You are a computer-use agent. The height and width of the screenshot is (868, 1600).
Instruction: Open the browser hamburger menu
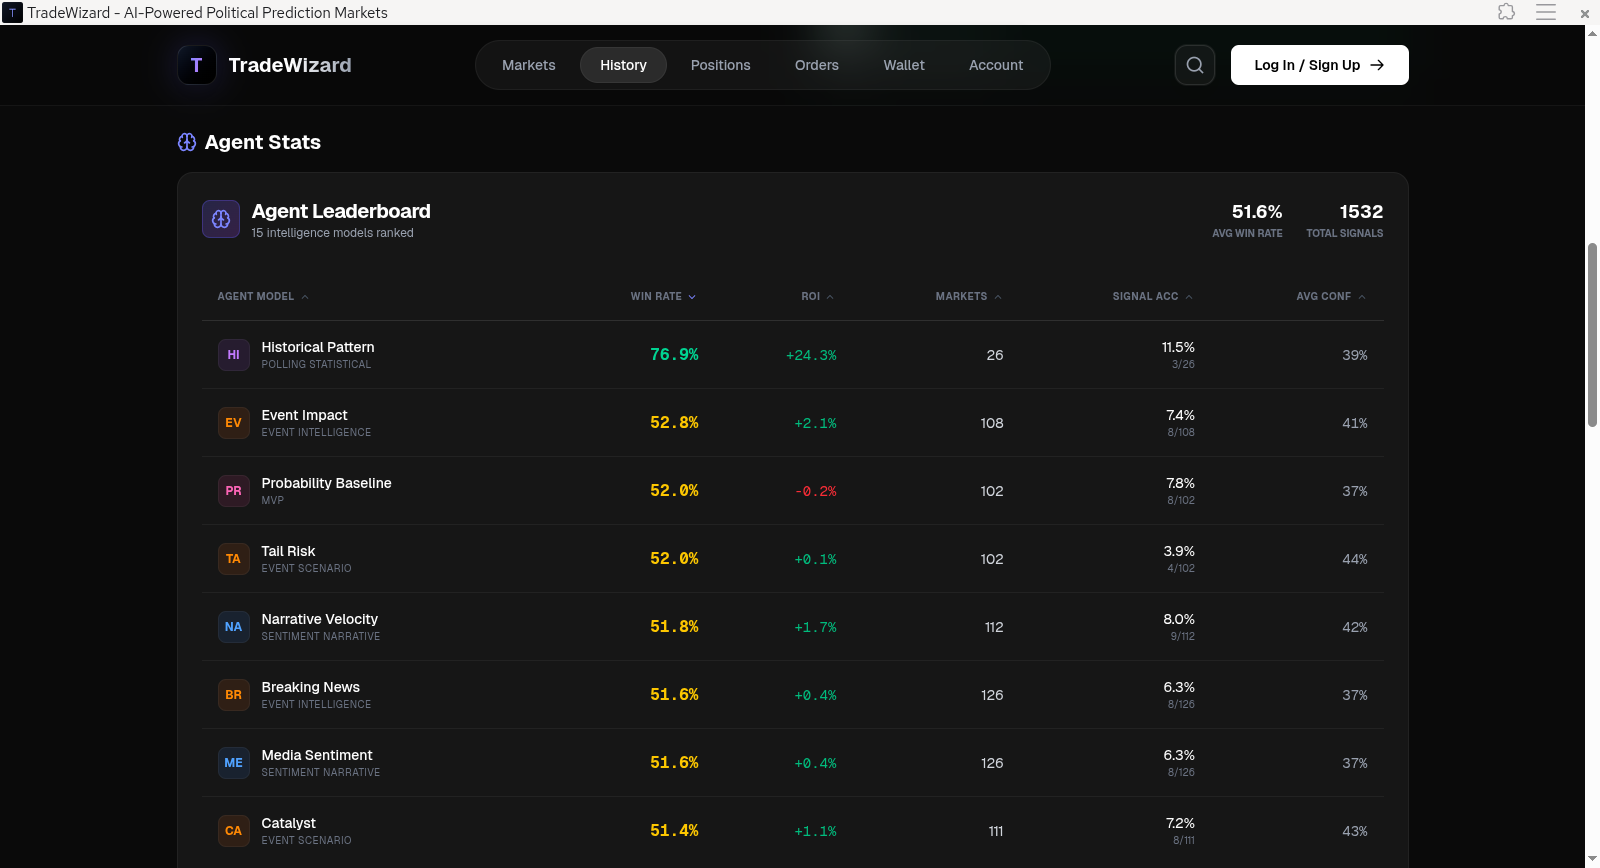tap(1546, 12)
